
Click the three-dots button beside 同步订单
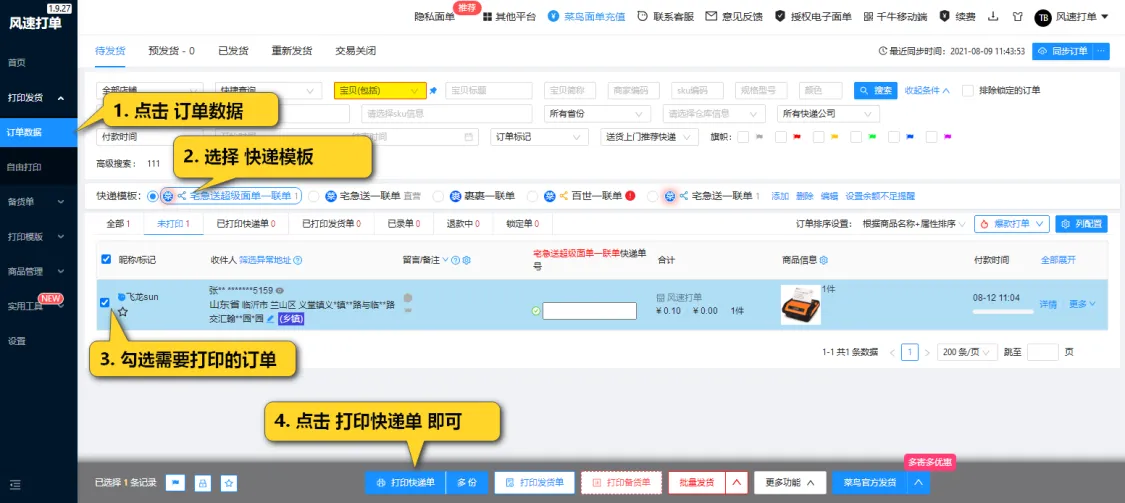click(x=1103, y=52)
